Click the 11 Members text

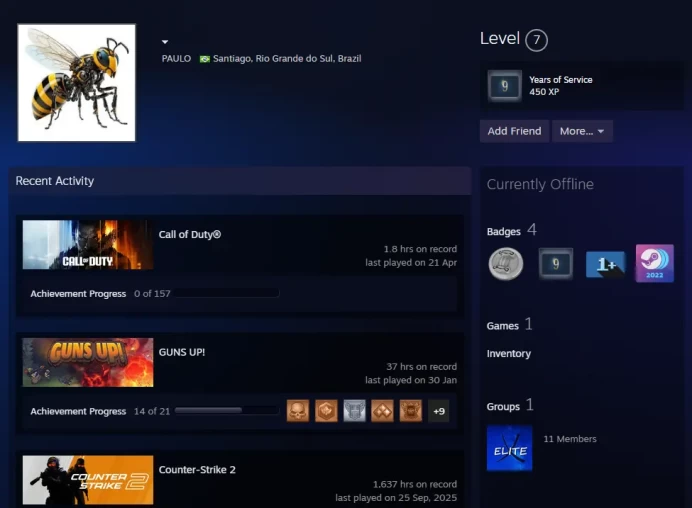coord(570,439)
